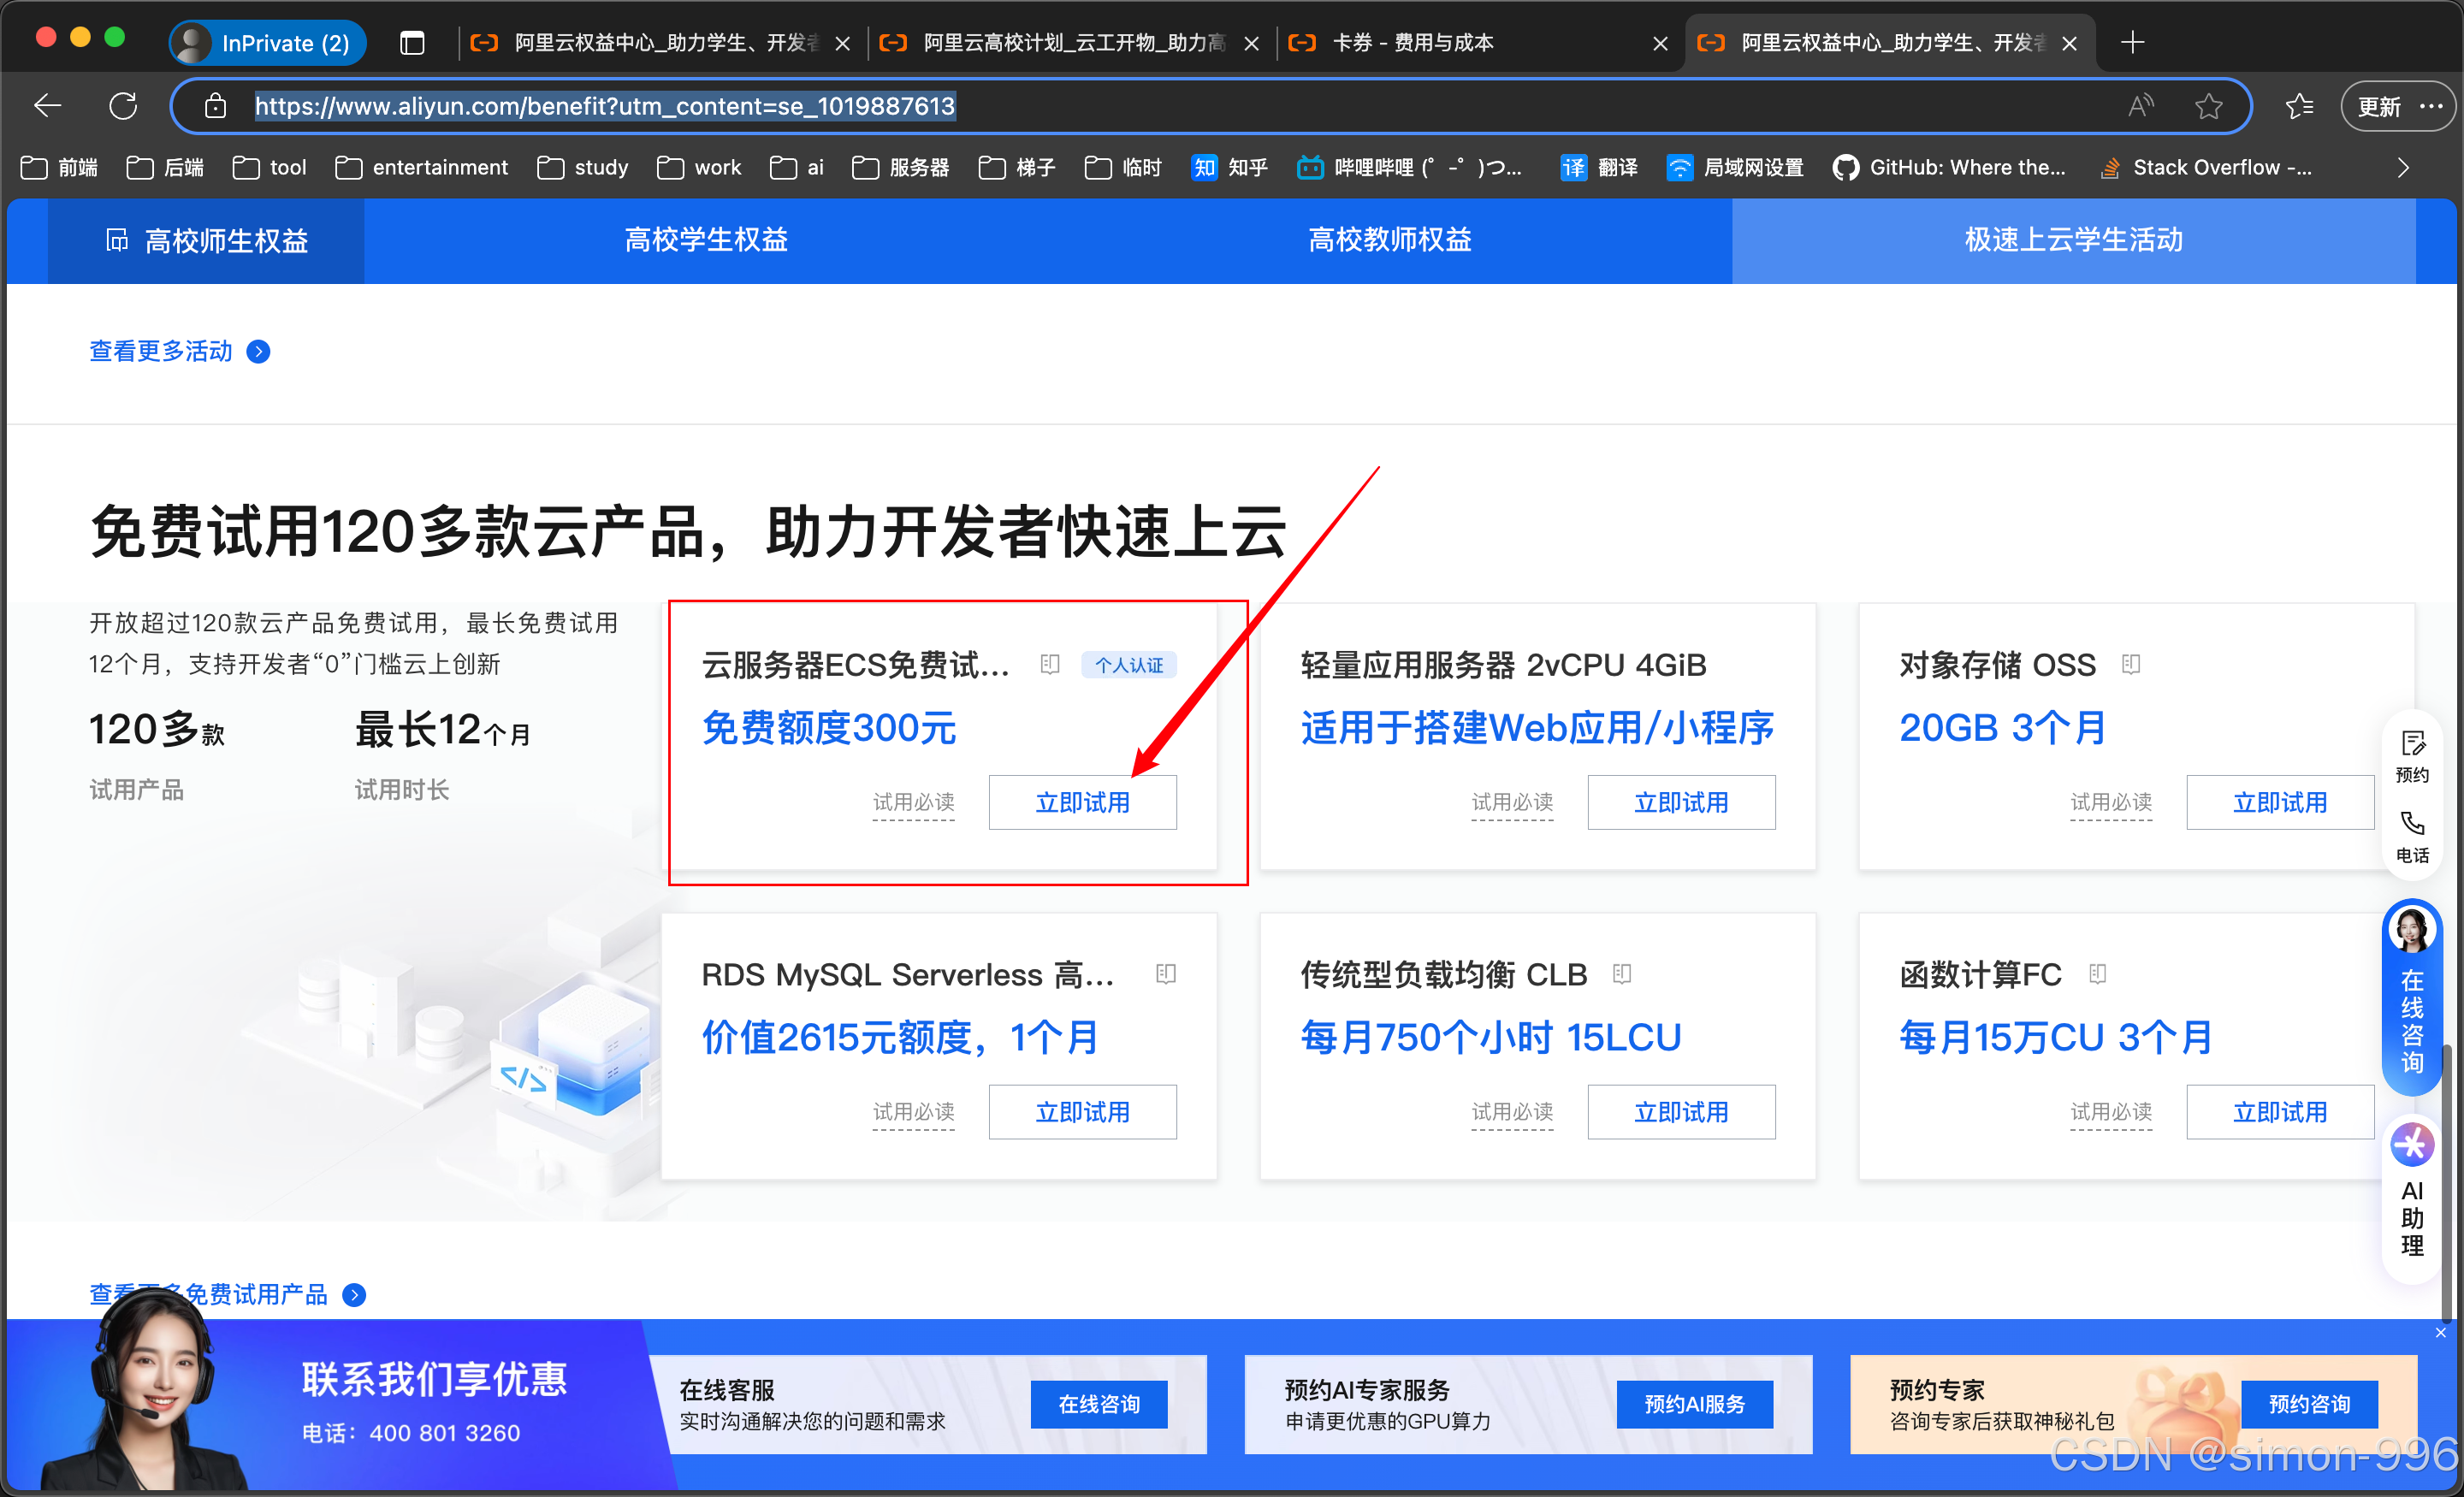Open a new browser tab
Viewport: 2464px width, 1497px height.
point(2132,43)
